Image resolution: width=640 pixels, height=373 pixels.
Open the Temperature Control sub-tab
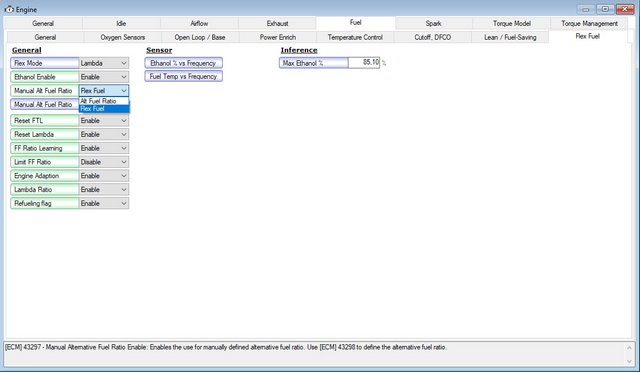coord(355,37)
